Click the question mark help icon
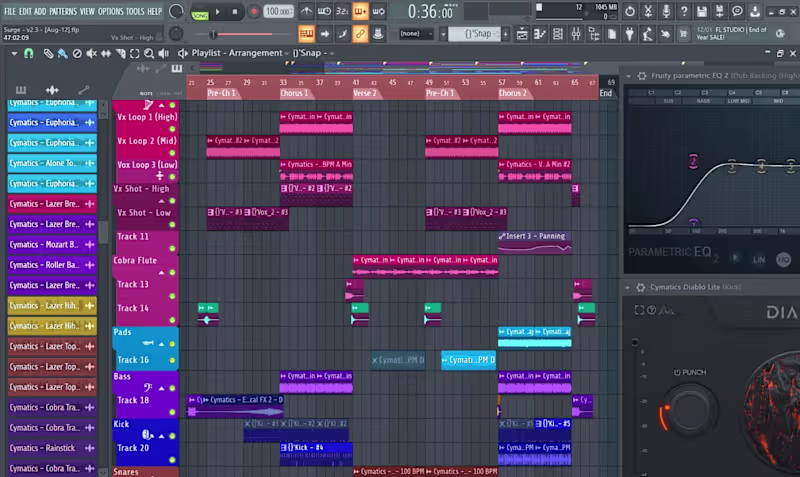Image resolution: width=800 pixels, height=477 pixels. [x=684, y=11]
